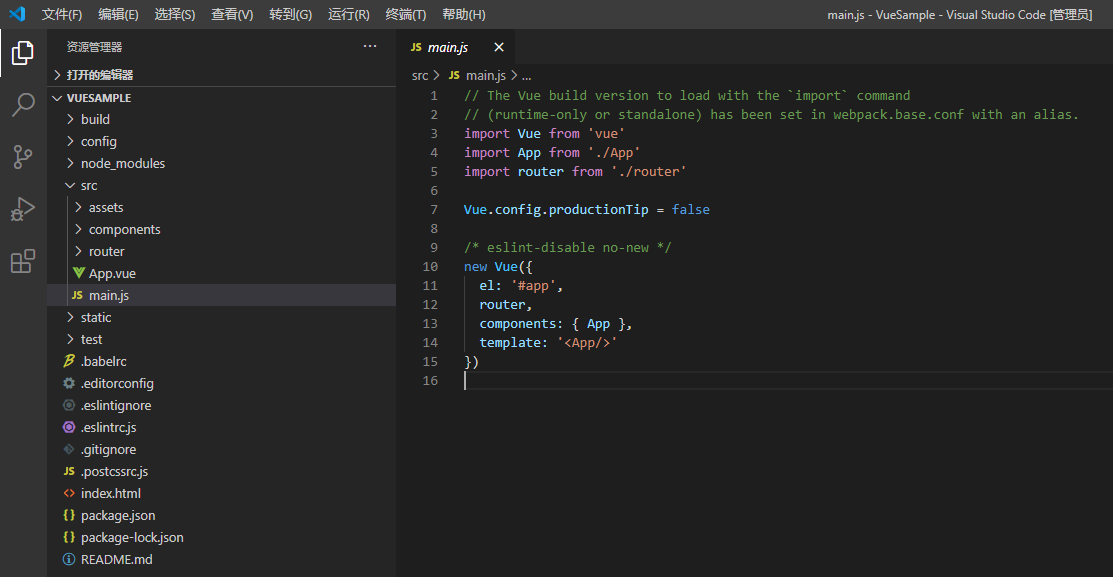Expand the static folder
Viewport: 1113px width, 577px height.
point(70,317)
